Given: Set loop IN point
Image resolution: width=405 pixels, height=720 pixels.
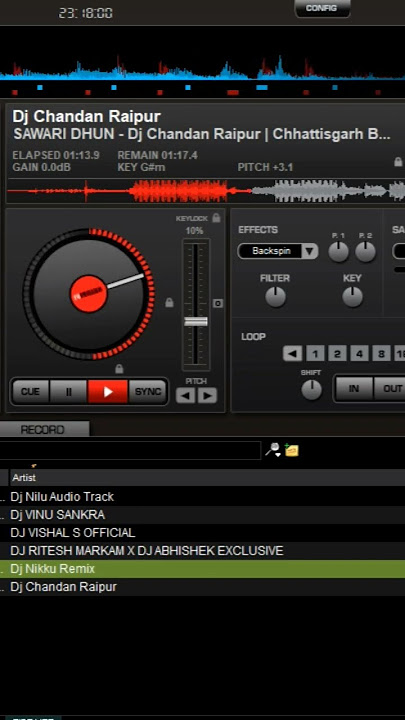Looking at the screenshot, I should tap(354, 388).
